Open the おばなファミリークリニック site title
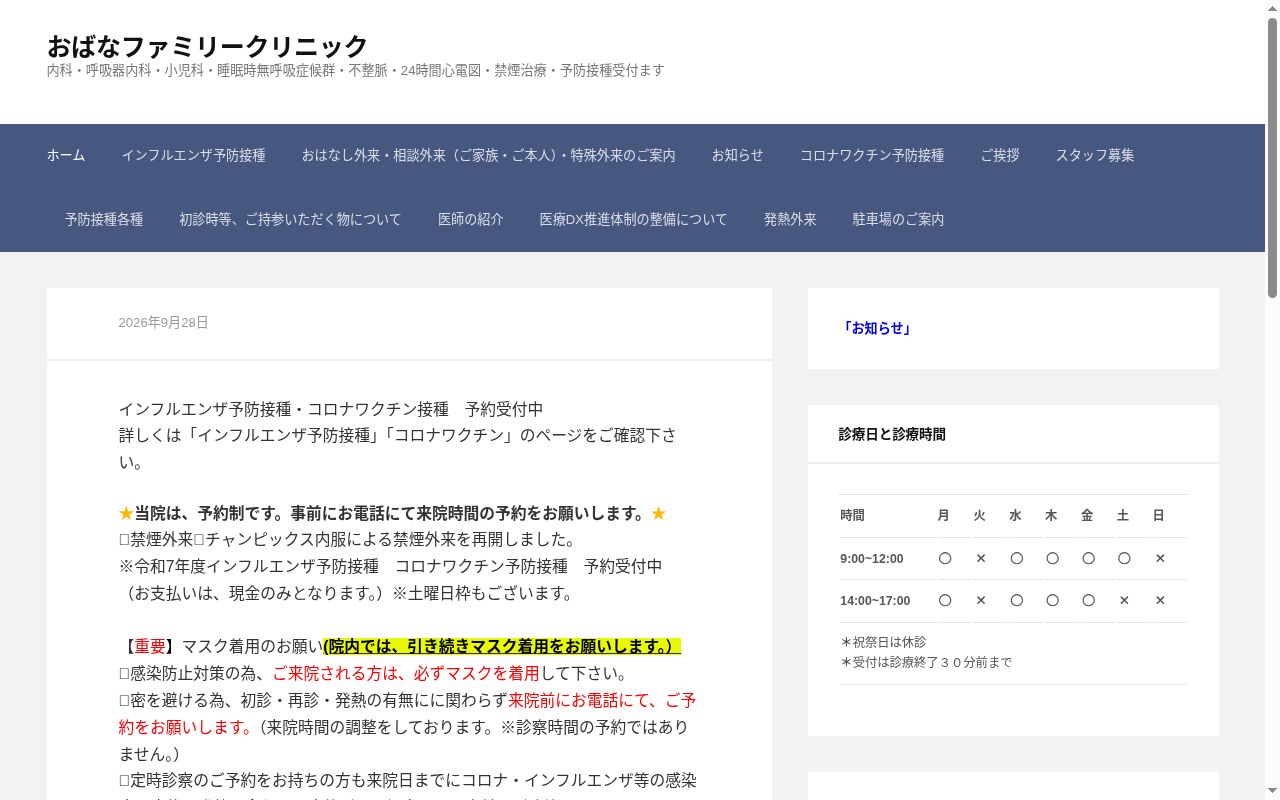Viewport: 1280px width, 800px height. [x=208, y=46]
